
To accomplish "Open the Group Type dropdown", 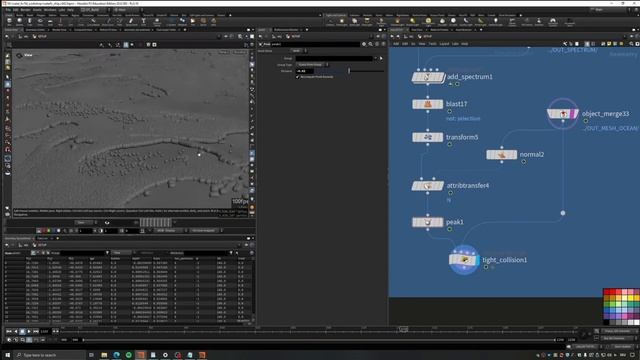I will pyautogui.click(x=312, y=64).
